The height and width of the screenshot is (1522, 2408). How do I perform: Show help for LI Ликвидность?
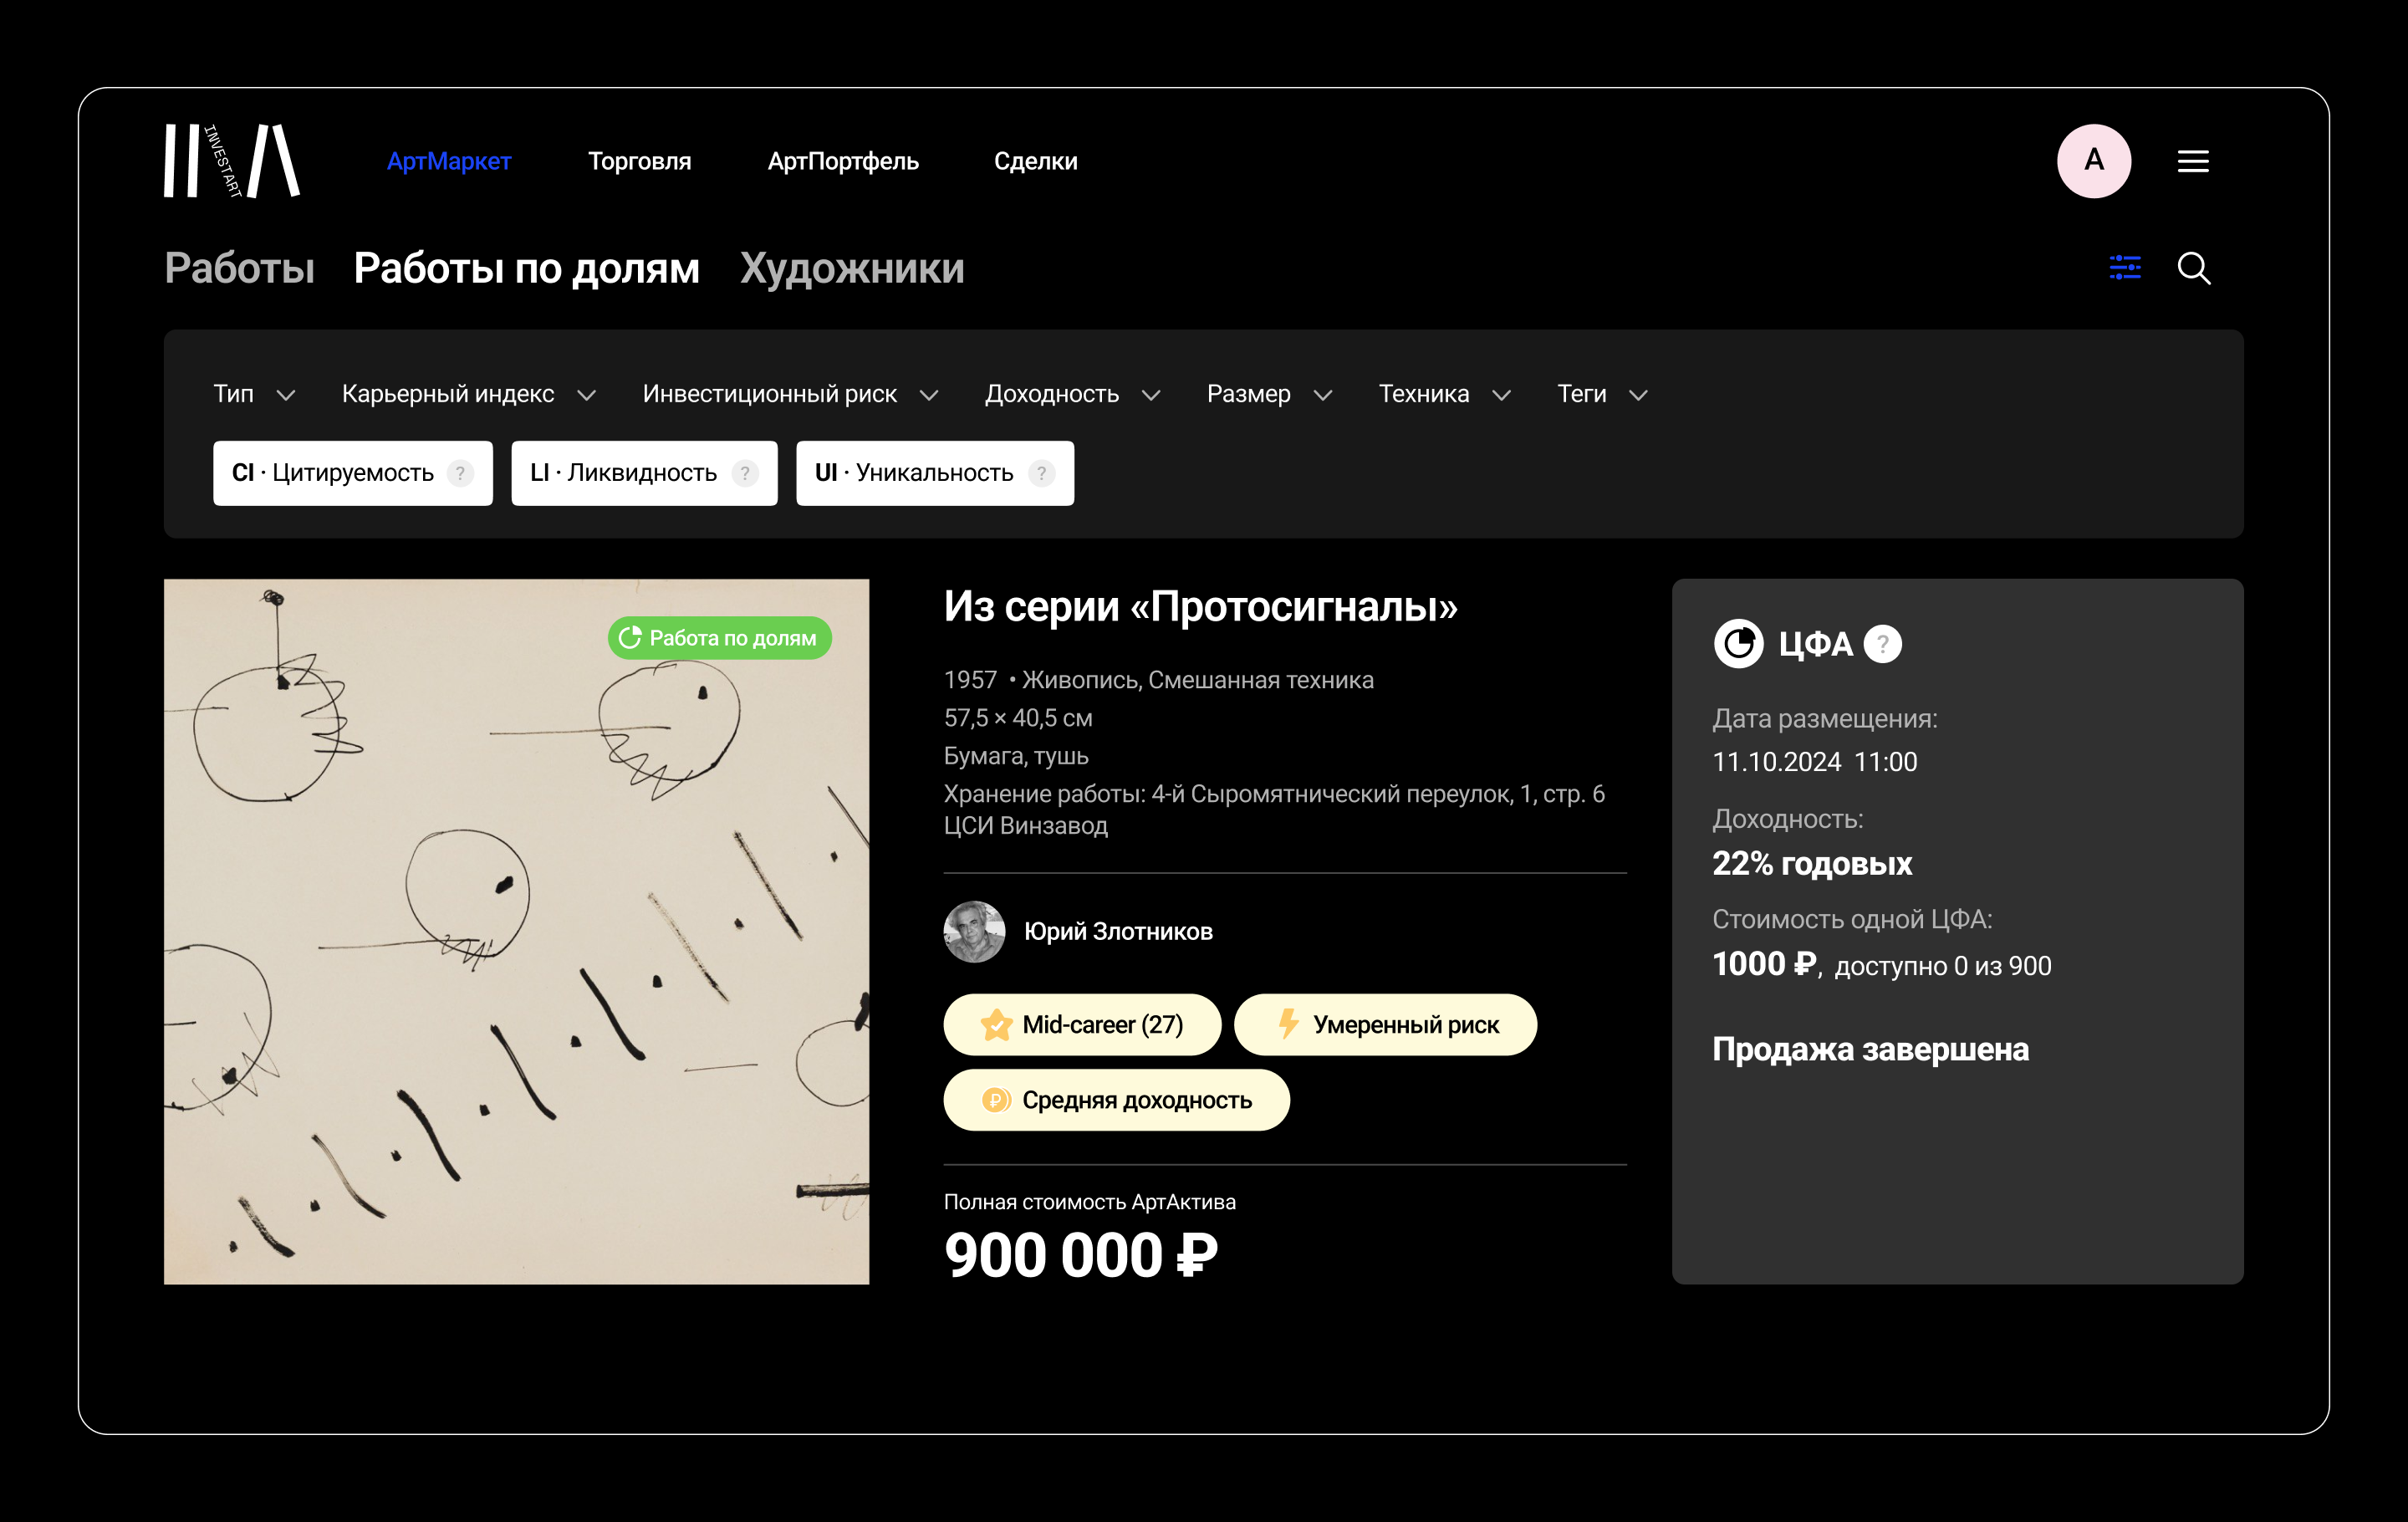click(x=744, y=473)
